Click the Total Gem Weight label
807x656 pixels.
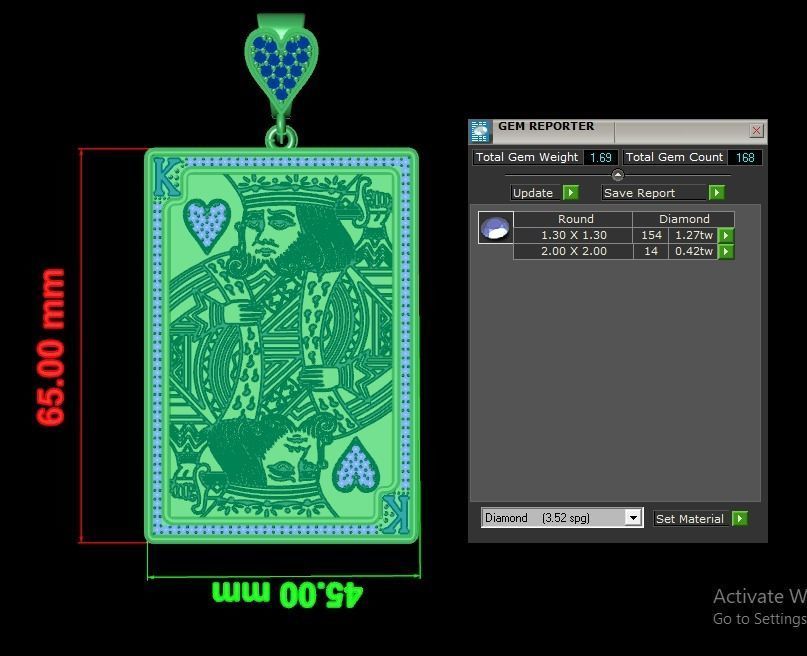(527, 157)
